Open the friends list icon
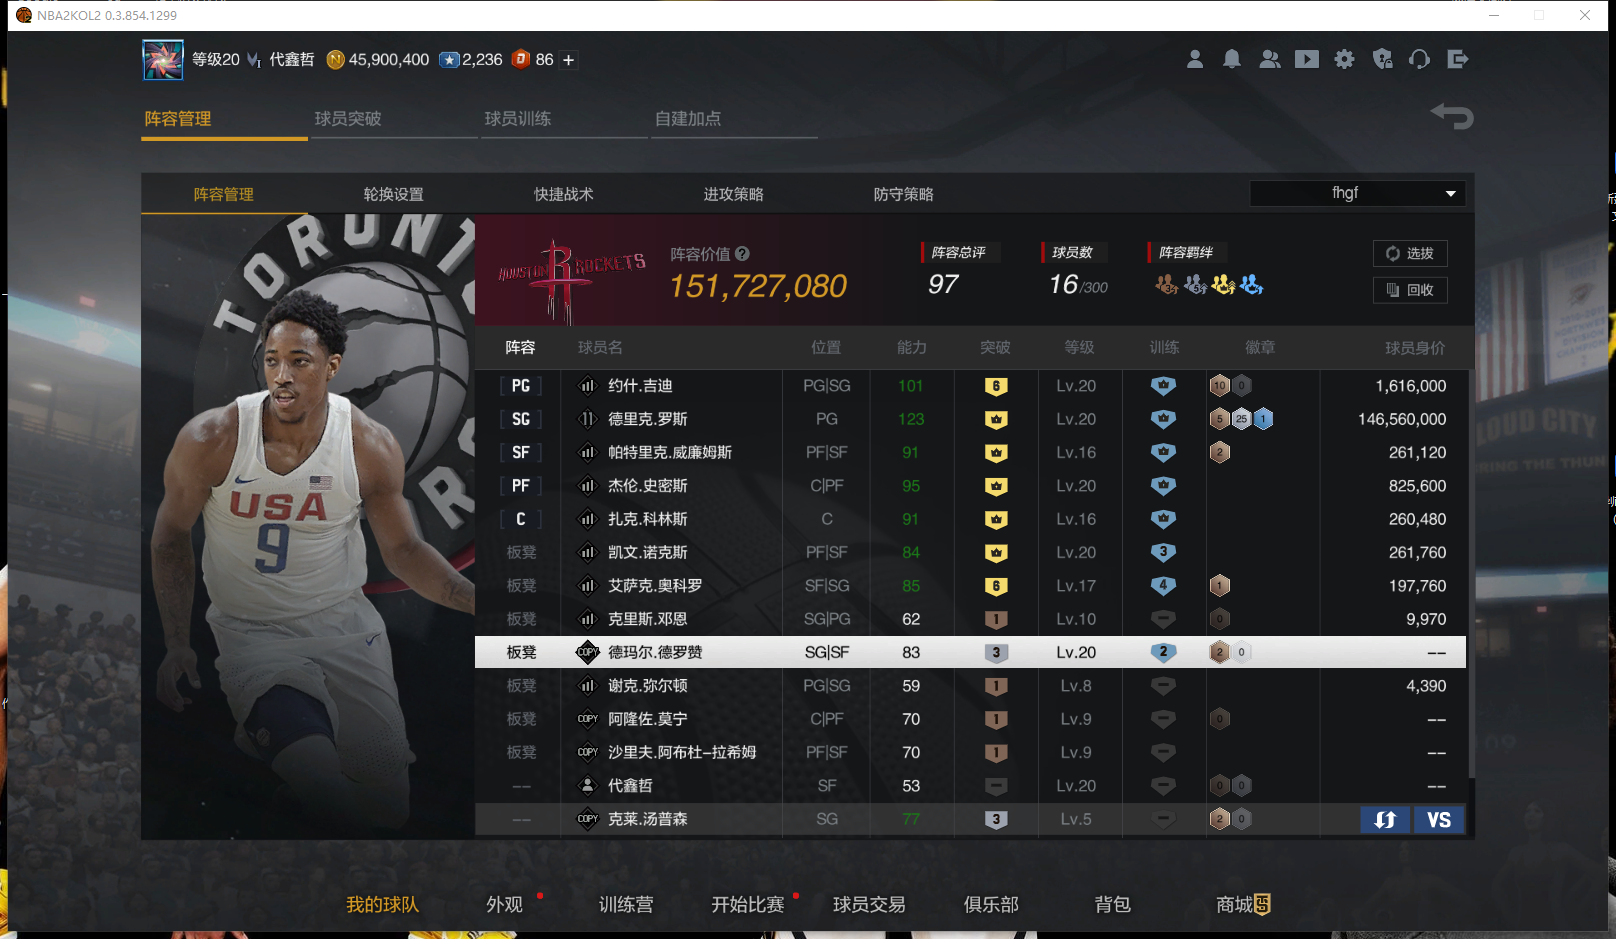Screen dimensions: 1616x939 tap(1269, 60)
